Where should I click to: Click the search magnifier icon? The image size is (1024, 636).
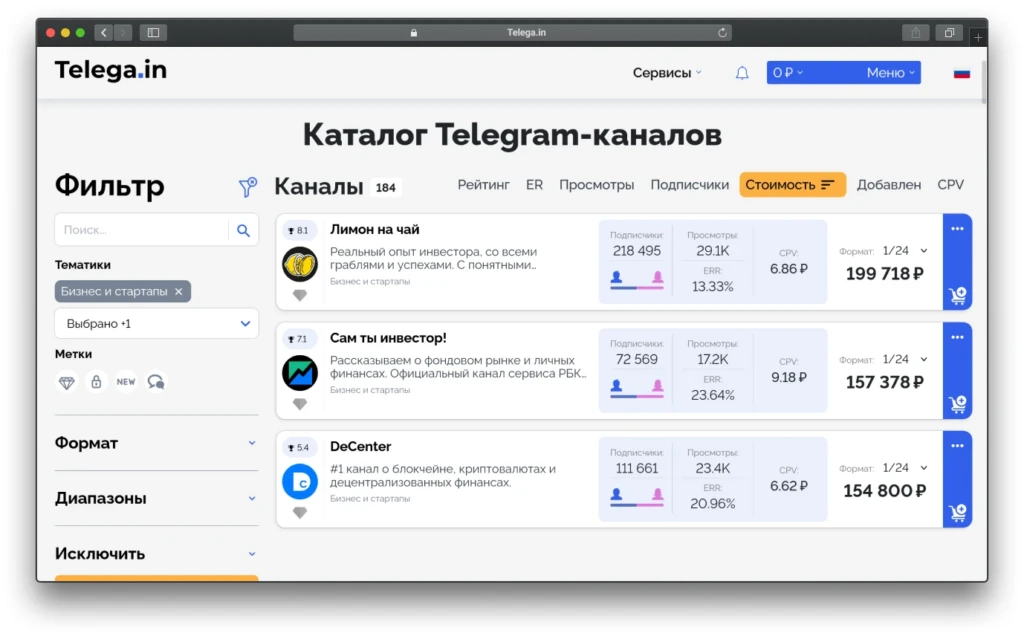[x=243, y=230]
